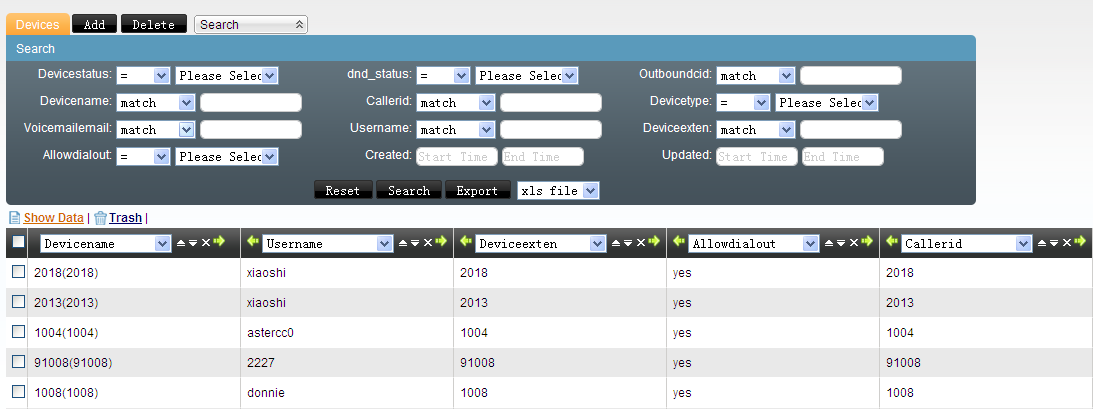Click the Export button
The image size is (1093, 409).
coord(477,190)
